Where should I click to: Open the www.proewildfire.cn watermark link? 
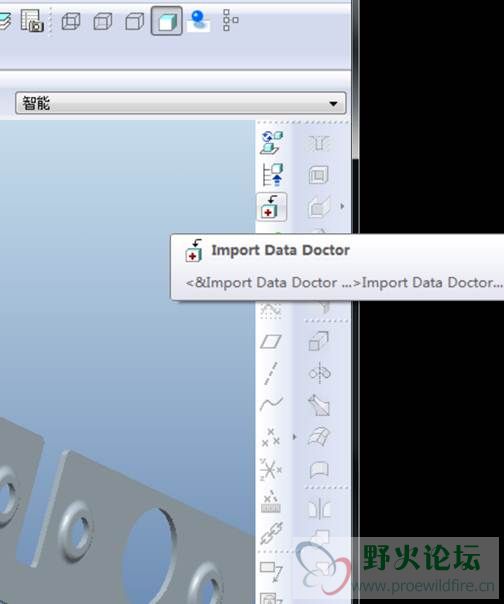tap(423, 586)
